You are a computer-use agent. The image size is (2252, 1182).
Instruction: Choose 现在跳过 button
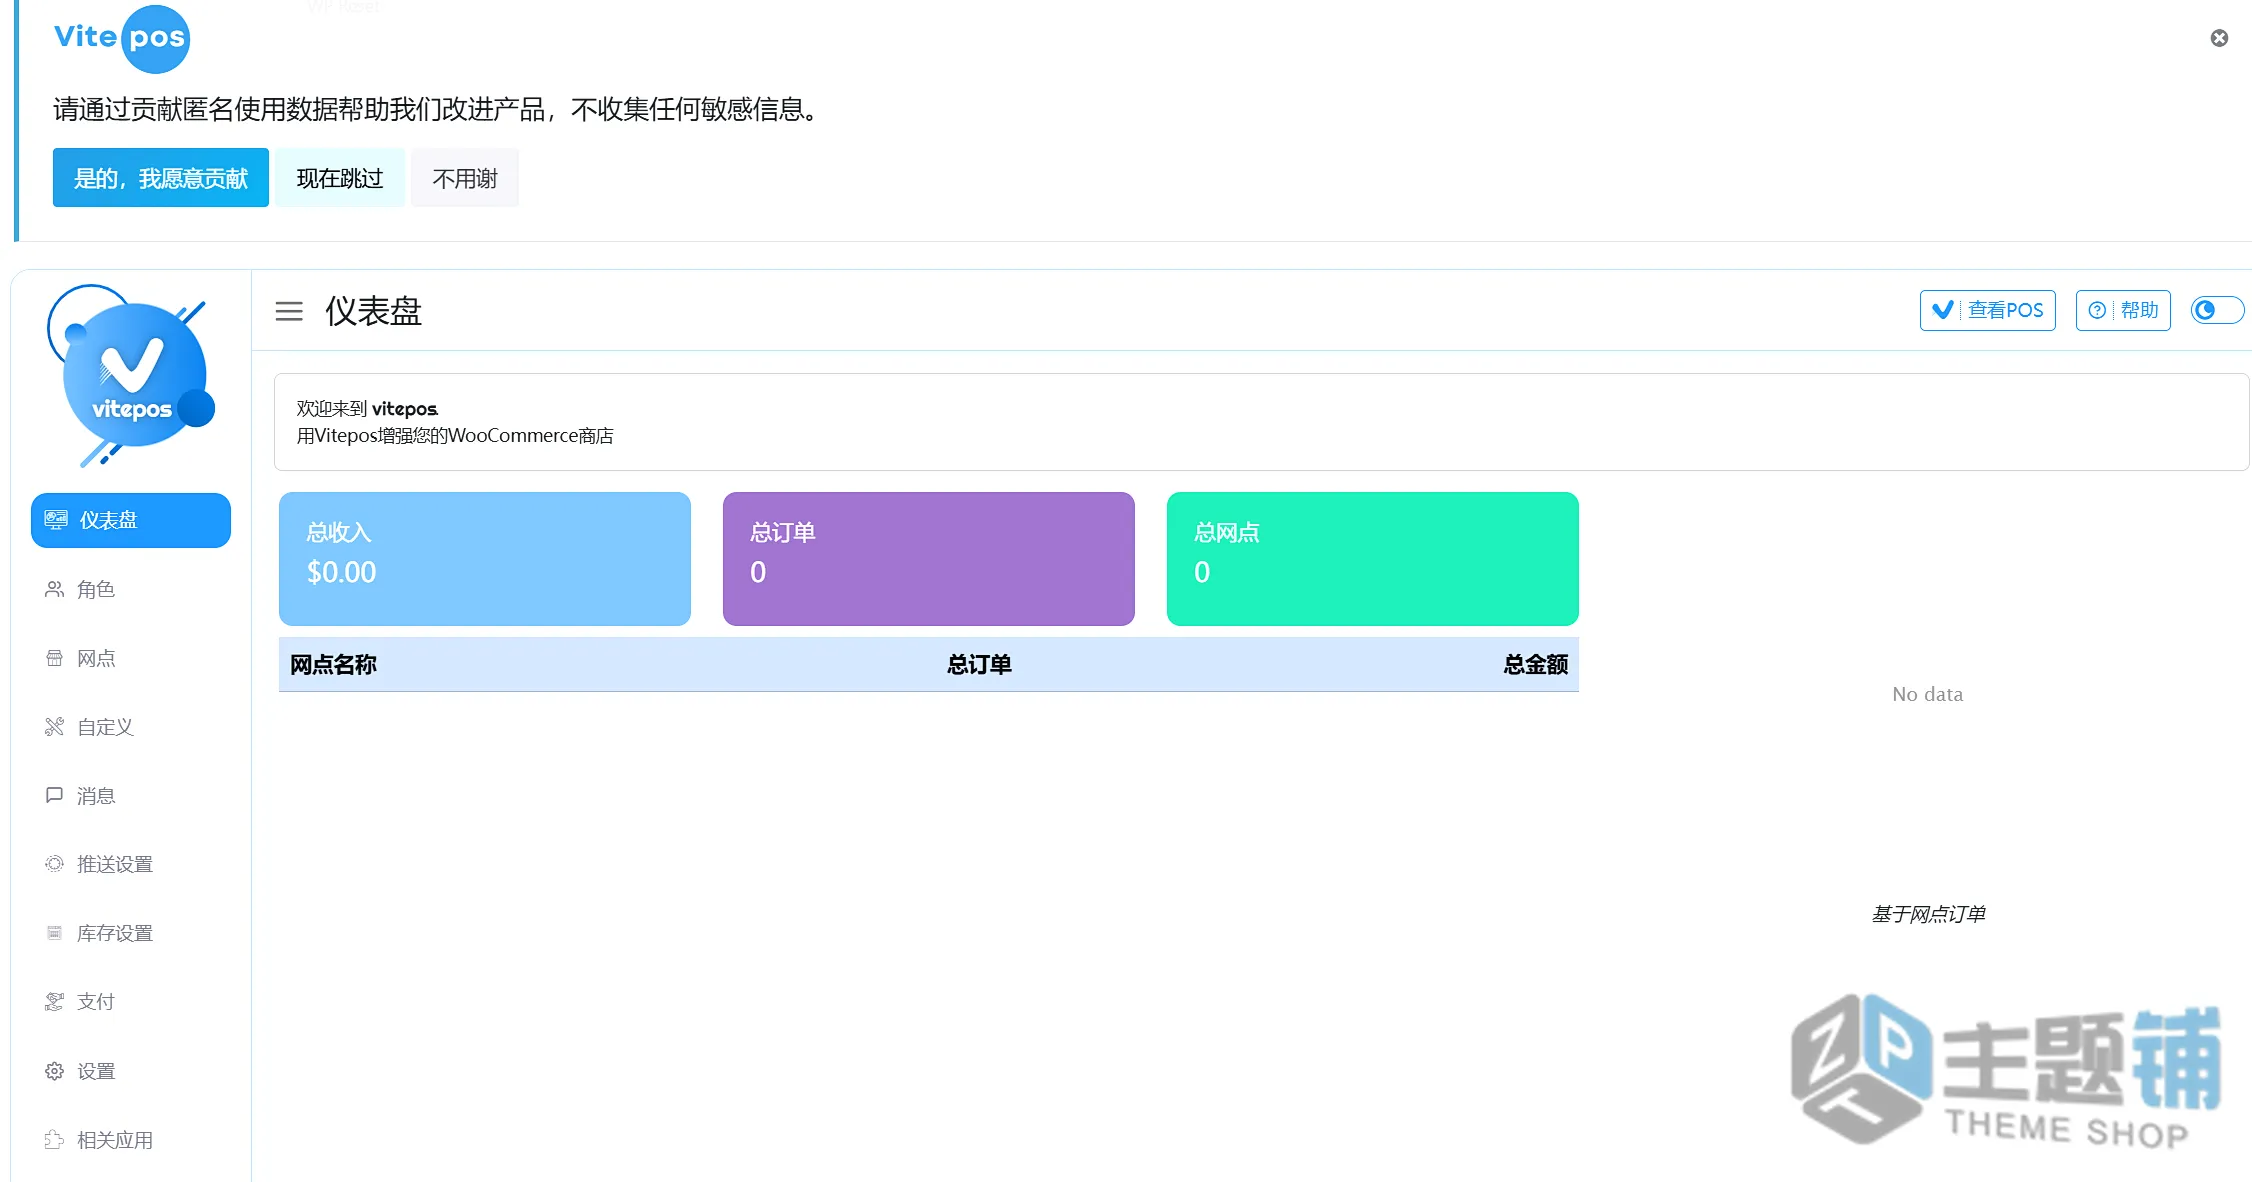(x=340, y=178)
